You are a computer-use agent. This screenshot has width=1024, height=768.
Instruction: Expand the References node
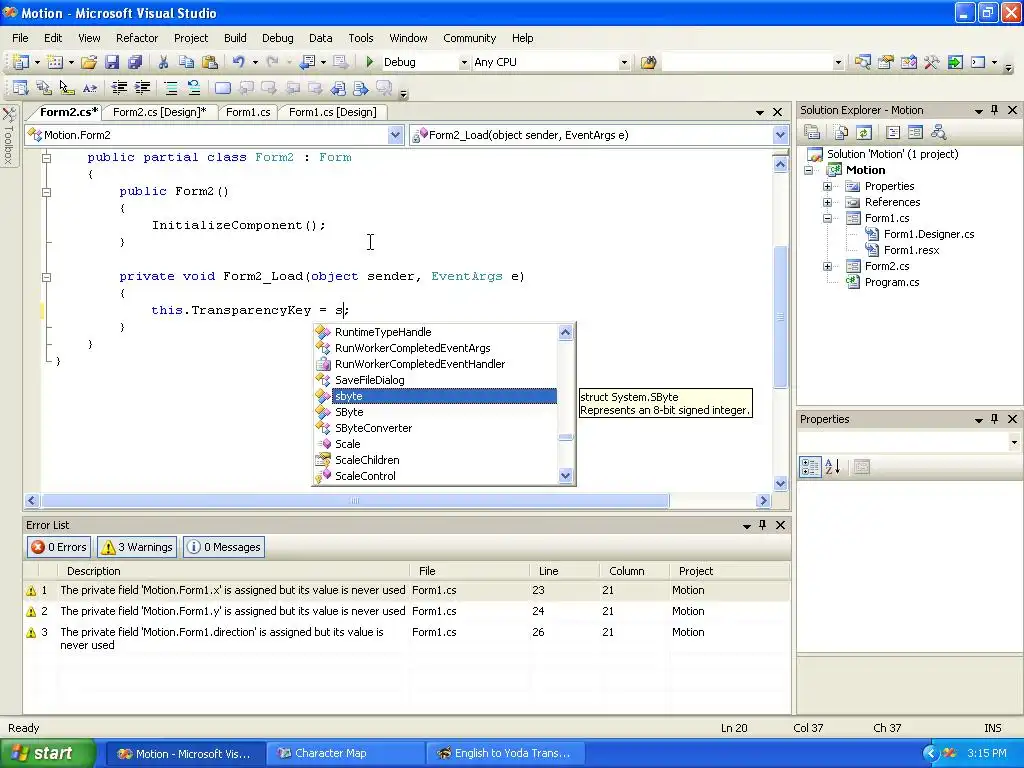point(827,202)
